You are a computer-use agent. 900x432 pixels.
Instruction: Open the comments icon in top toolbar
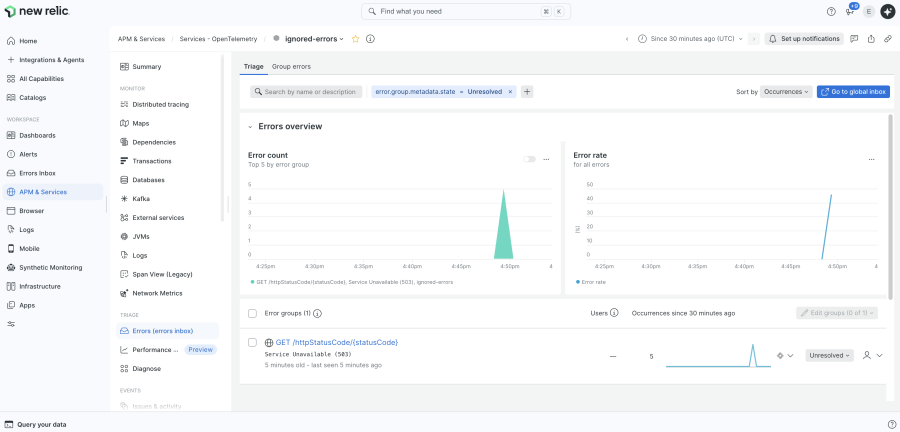tap(854, 39)
